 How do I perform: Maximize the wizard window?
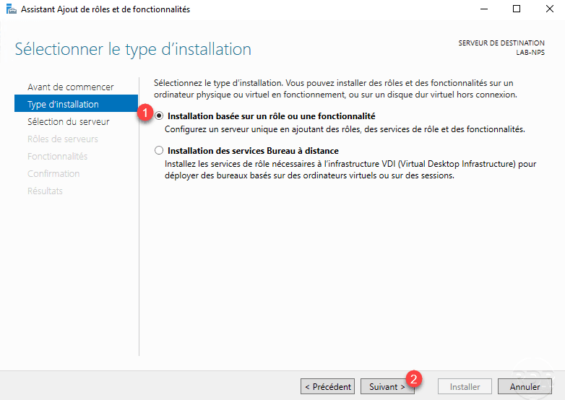[516, 9]
